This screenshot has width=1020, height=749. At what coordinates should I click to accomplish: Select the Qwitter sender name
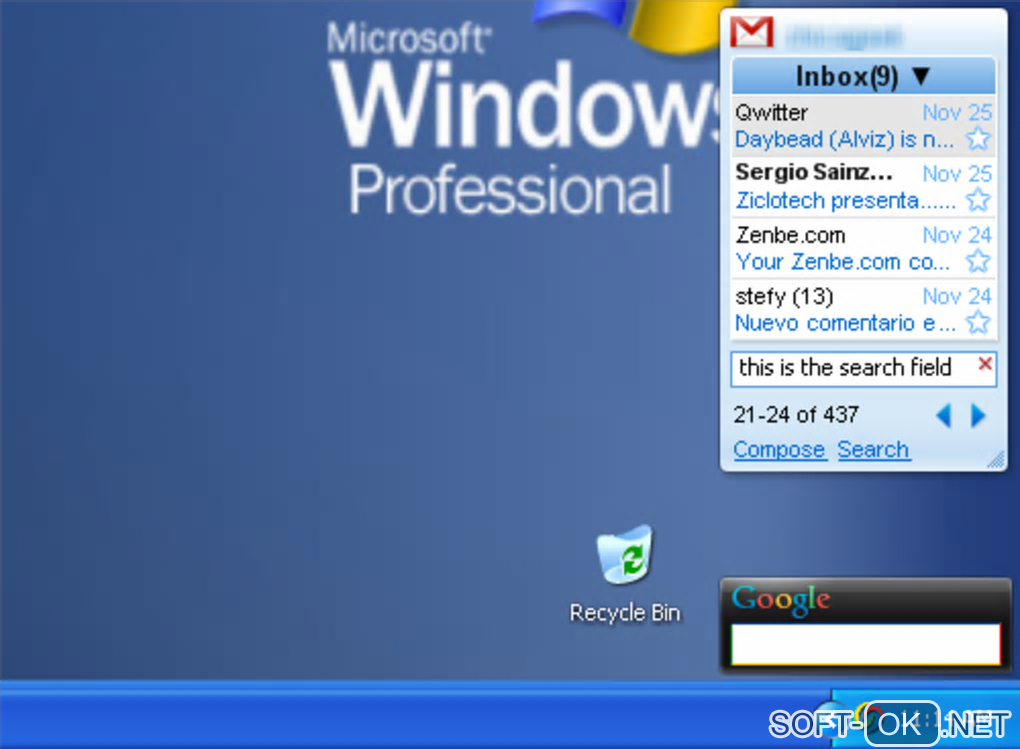point(772,113)
